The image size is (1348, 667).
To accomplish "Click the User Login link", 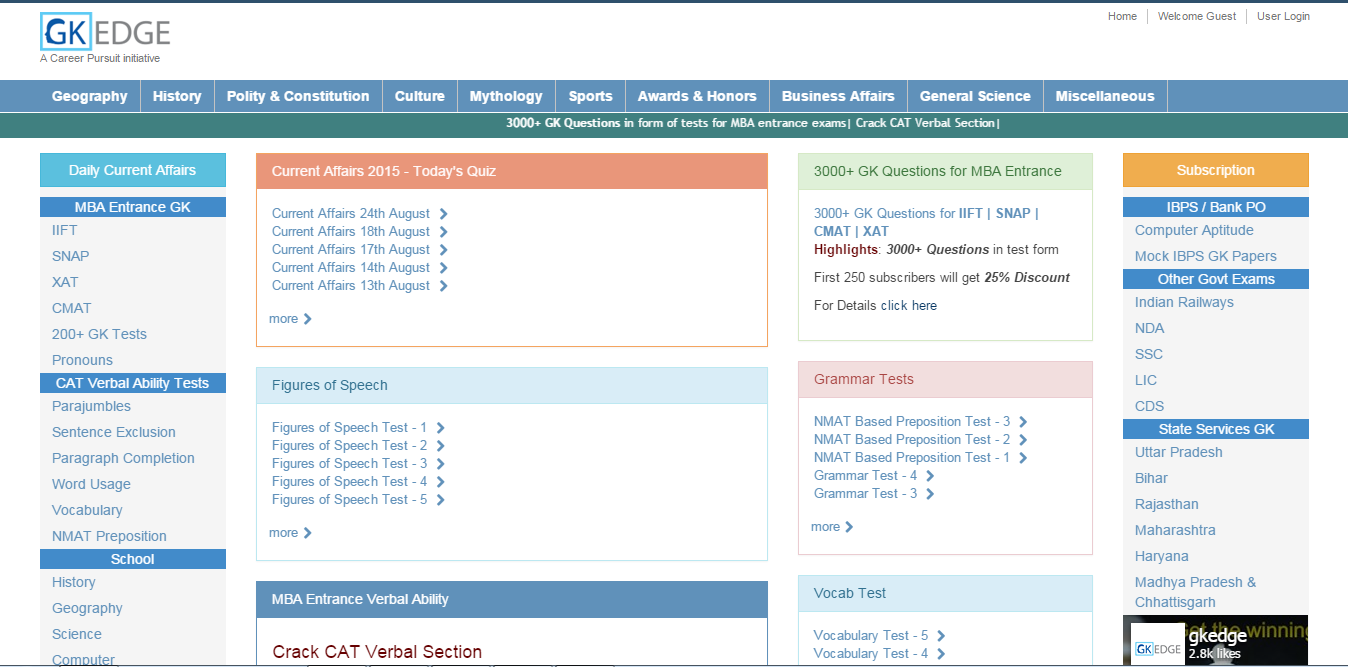I will [1283, 16].
